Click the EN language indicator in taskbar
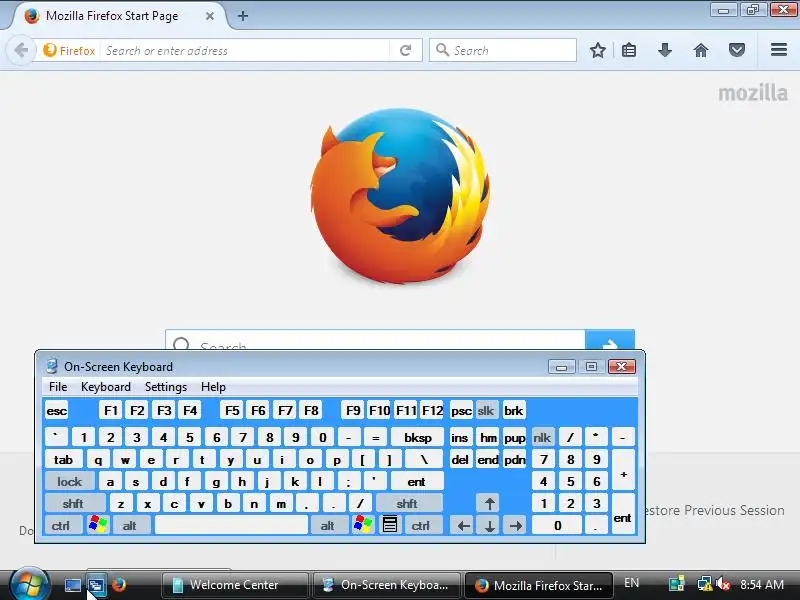This screenshot has width=800, height=600. pos(632,583)
